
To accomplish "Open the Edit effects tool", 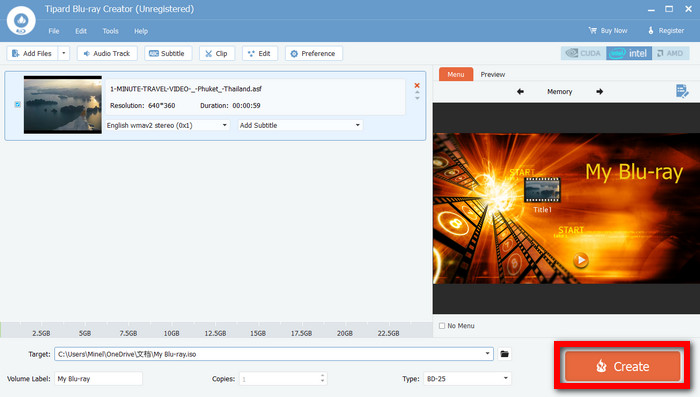I will pyautogui.click(x=259, y=54).
